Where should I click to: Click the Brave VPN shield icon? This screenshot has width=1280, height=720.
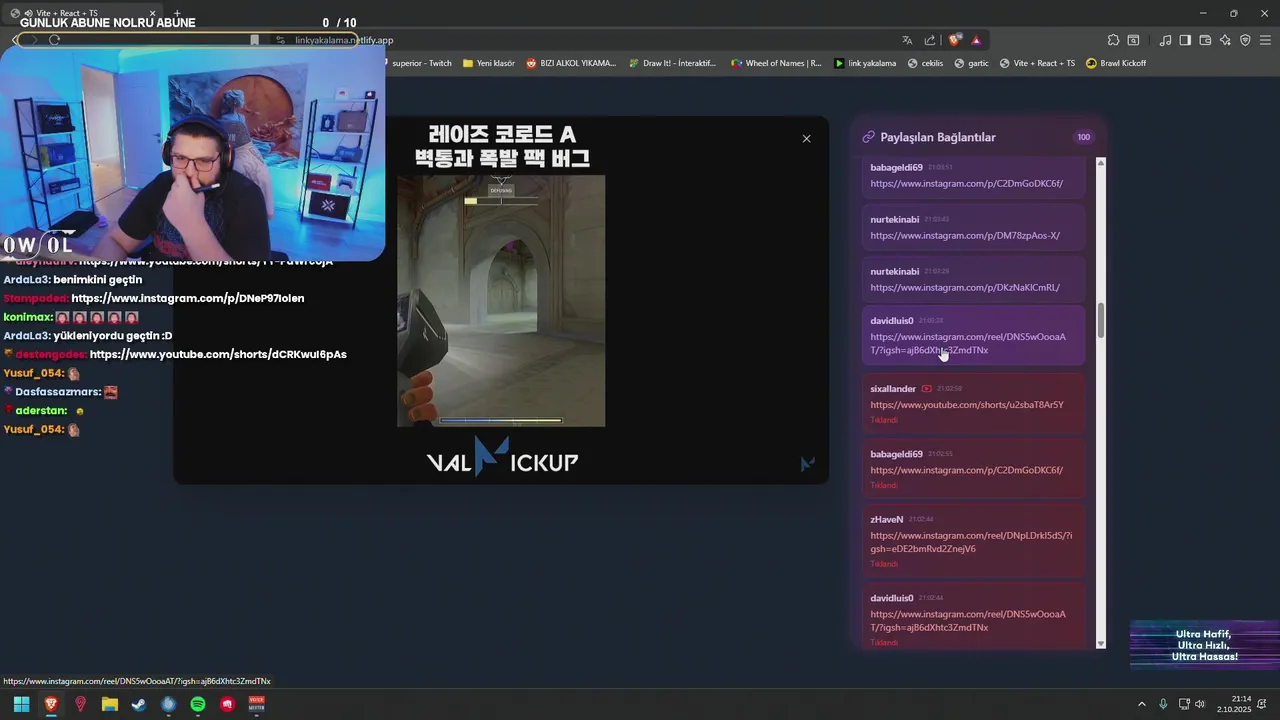coord(1245,40)
